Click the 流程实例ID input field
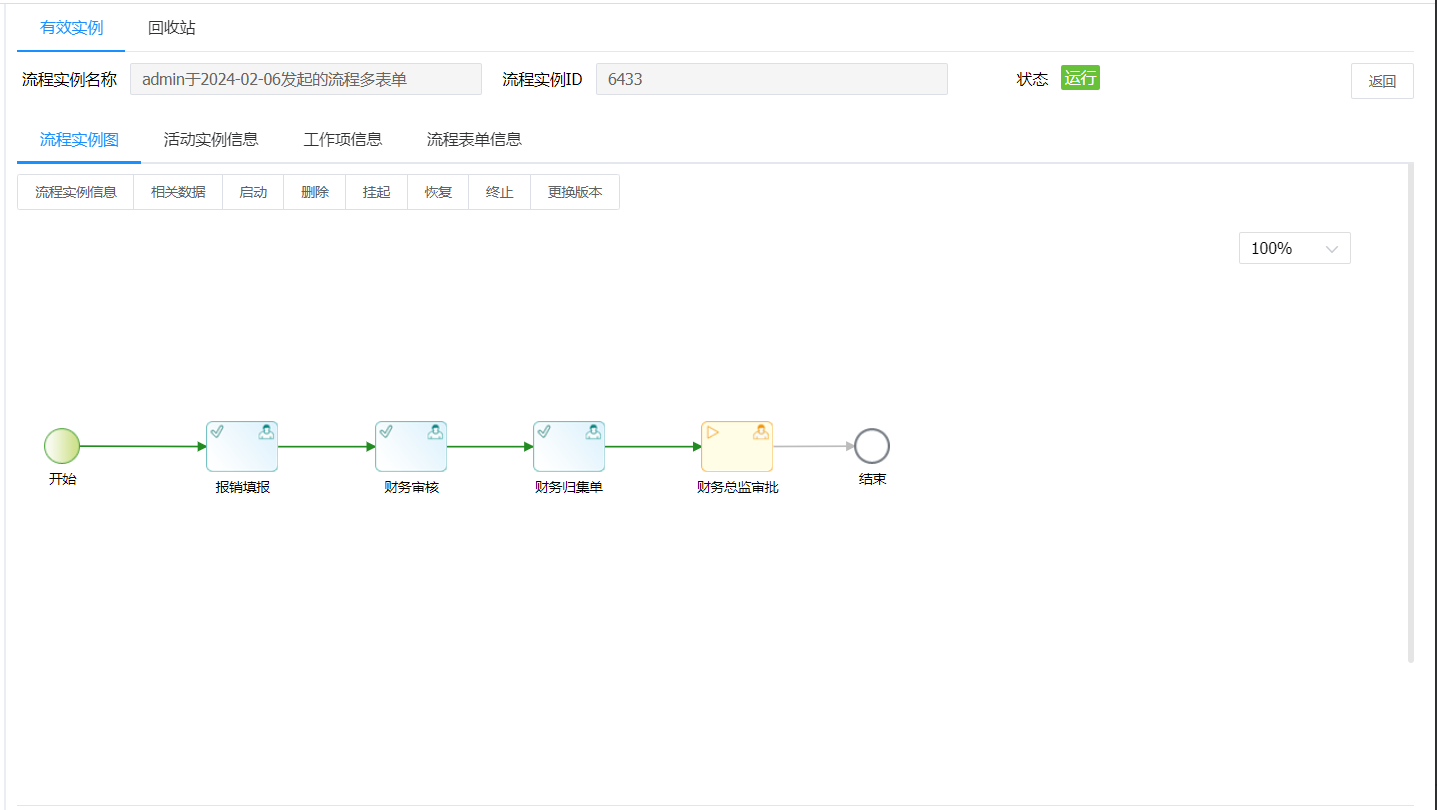The height and width of the screenshot is (810, 1437). point(772,78)
